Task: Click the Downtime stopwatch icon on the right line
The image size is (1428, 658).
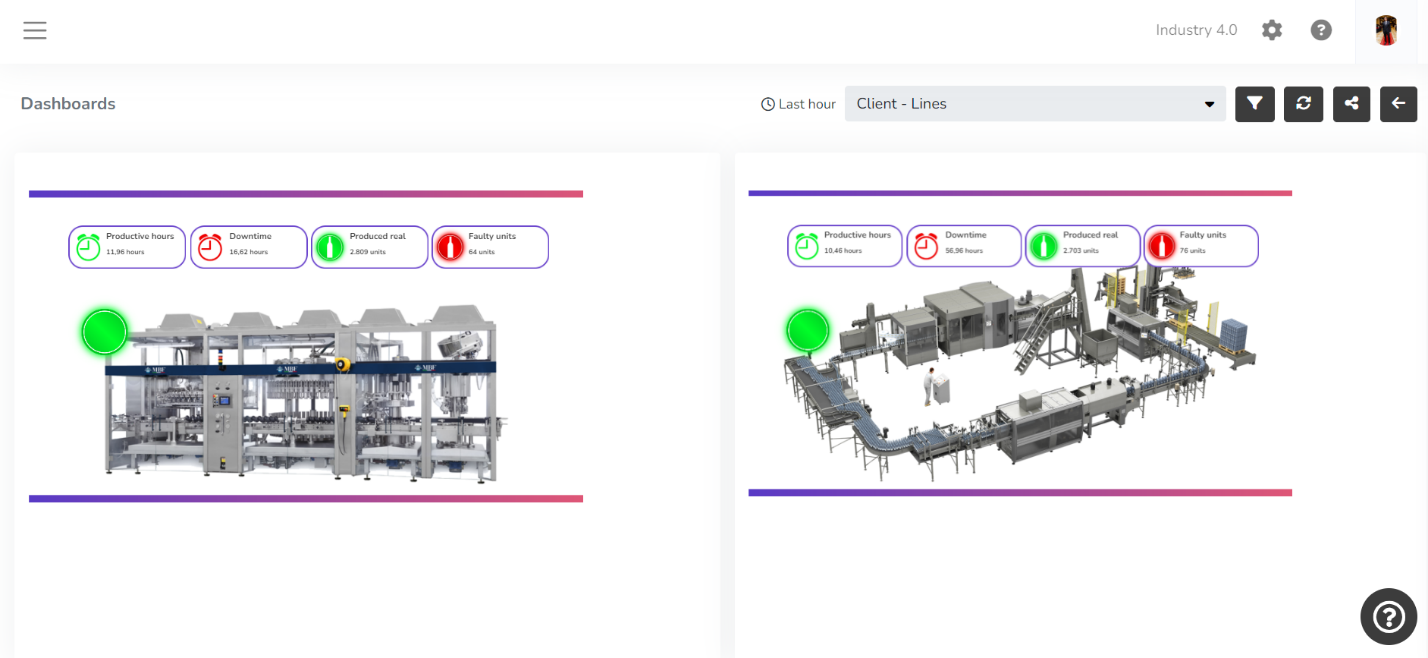Action: pyautogui.click(x=924, y=246)
